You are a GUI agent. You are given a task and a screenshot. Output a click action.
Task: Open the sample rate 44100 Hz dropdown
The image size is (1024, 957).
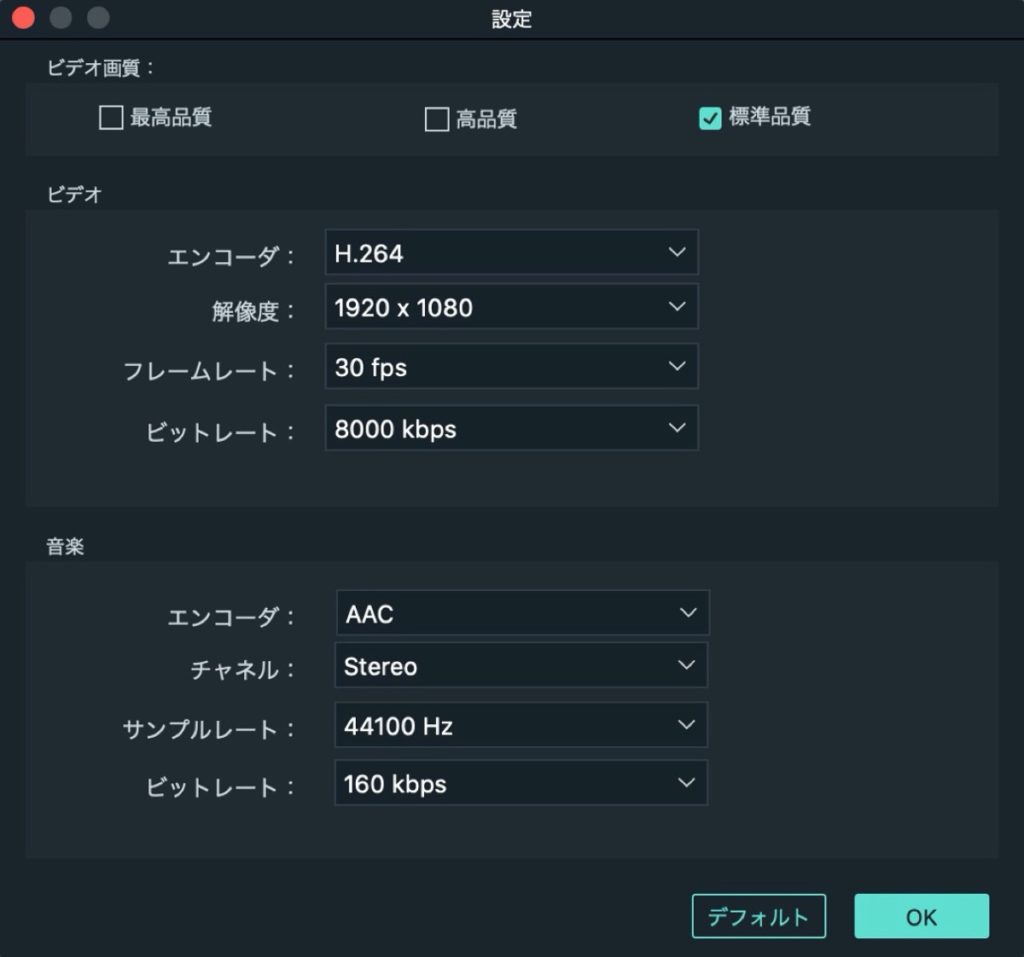(x=520, y=725)
